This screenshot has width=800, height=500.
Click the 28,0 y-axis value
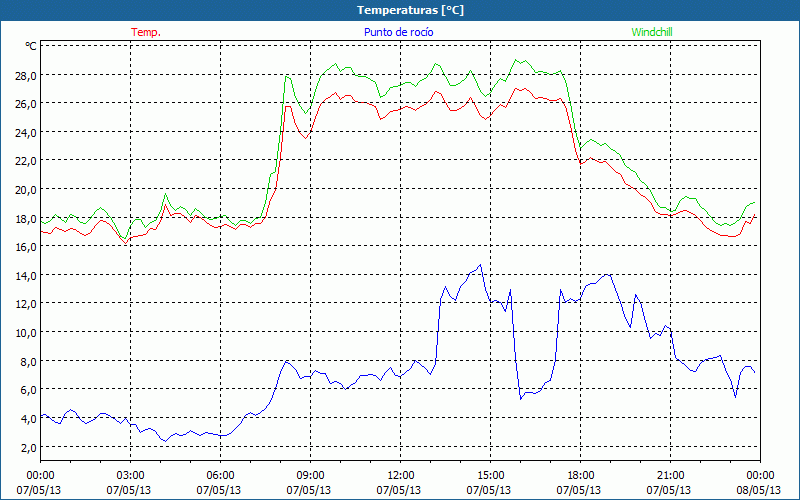click(26, 76)
